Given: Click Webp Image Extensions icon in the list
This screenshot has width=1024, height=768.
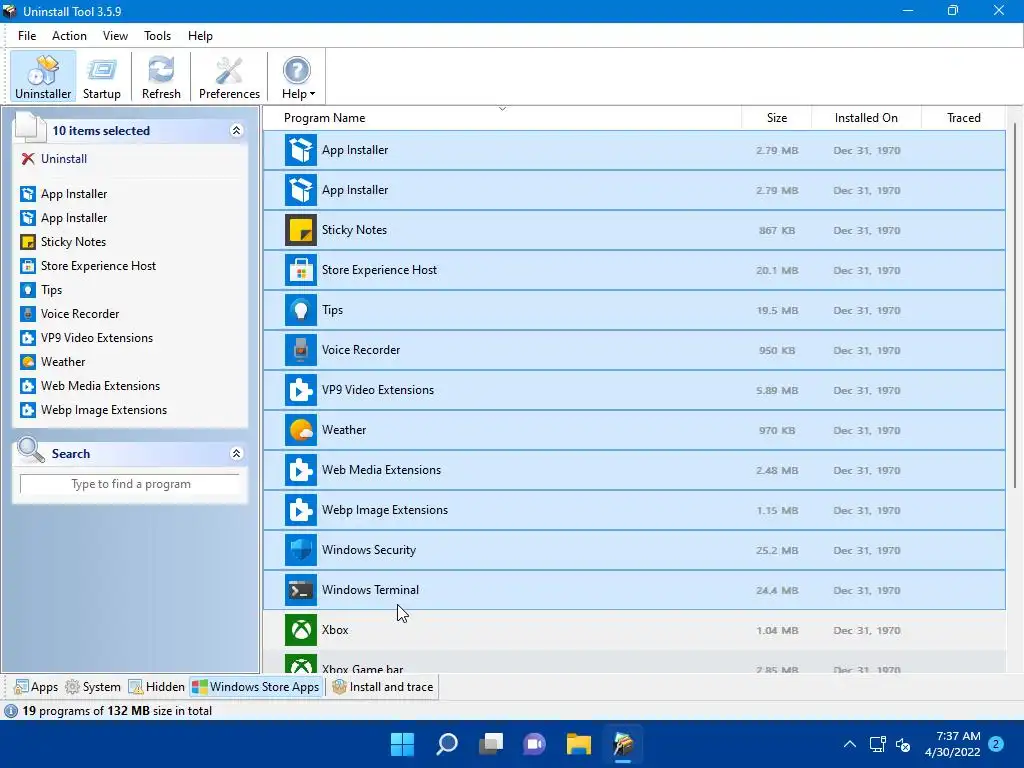Looking at the screenshot, I should click(x=301, y=510).
